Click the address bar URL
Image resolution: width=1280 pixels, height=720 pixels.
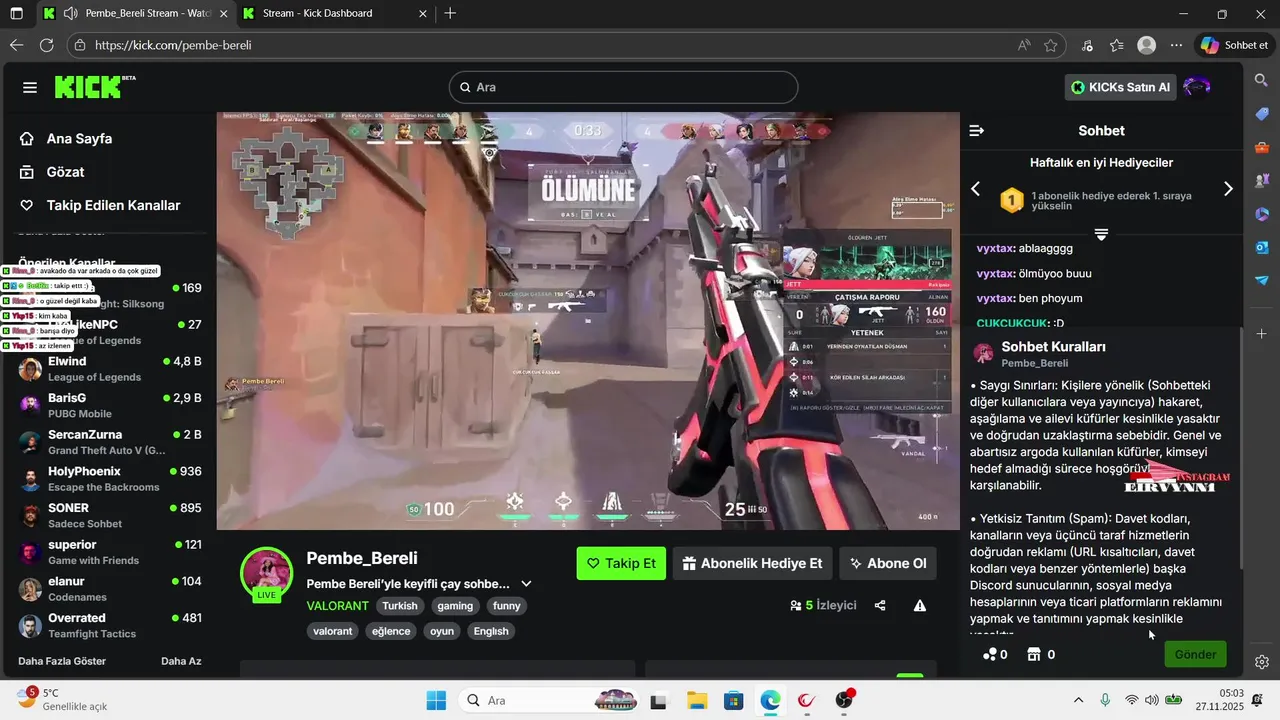coord(173,45)
